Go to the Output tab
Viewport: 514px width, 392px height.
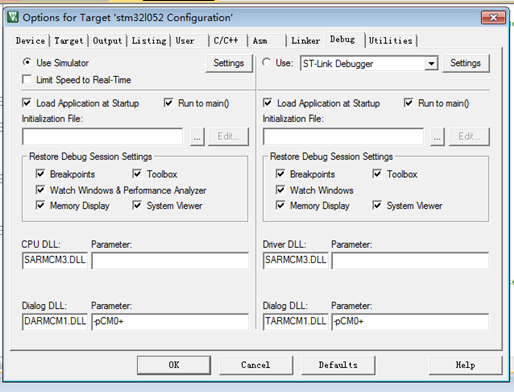107,41
